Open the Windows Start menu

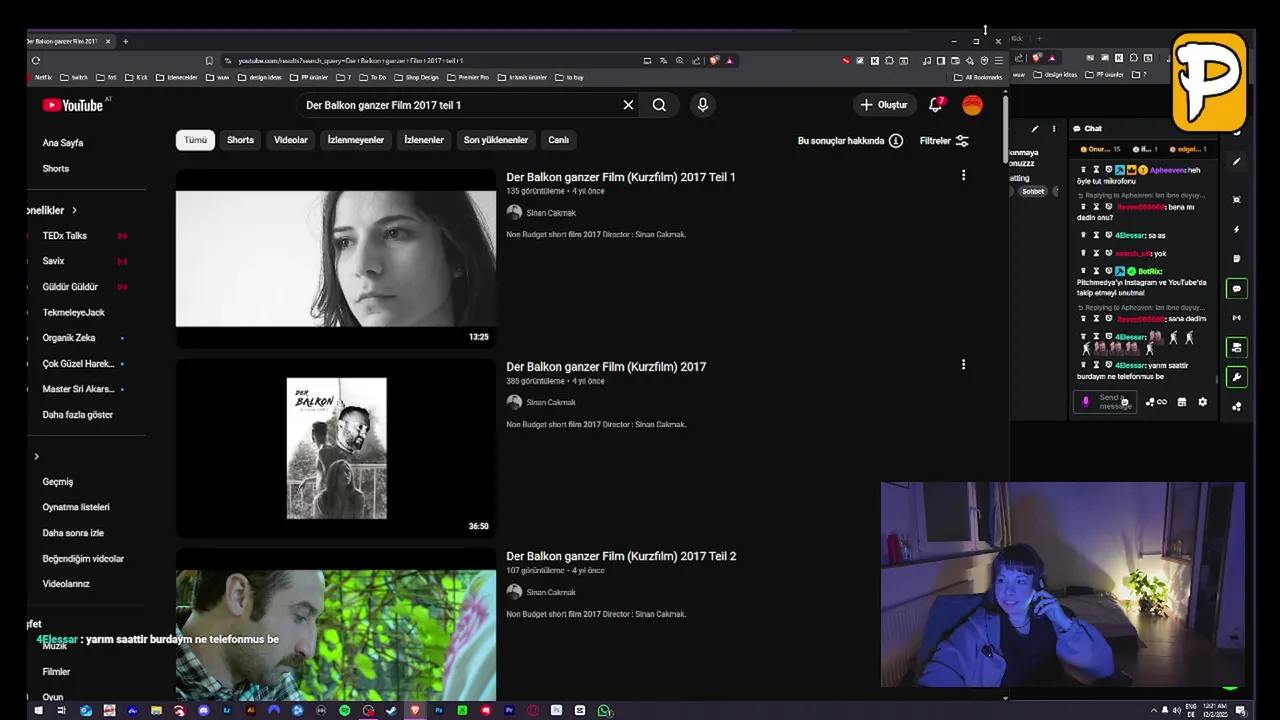(38, 711)
